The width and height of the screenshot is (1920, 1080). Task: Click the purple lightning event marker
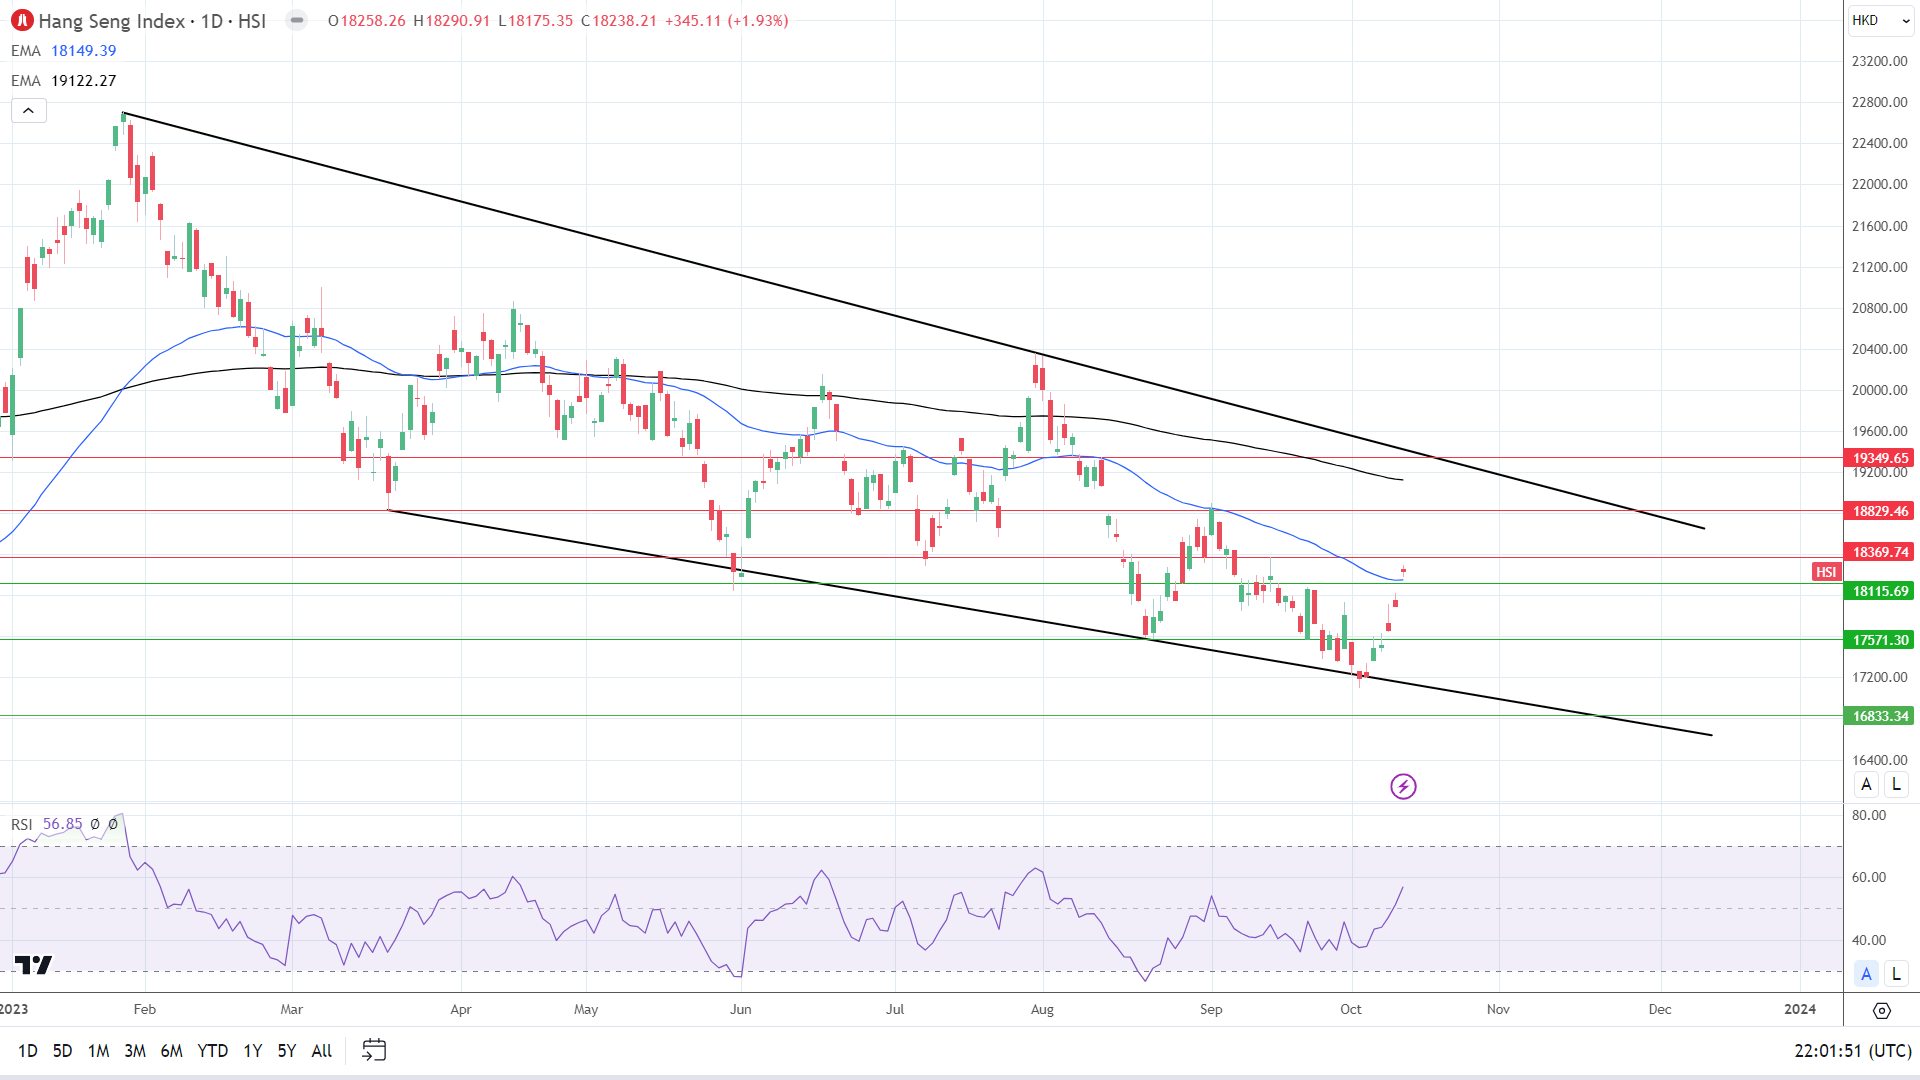tap(1403, 787)
